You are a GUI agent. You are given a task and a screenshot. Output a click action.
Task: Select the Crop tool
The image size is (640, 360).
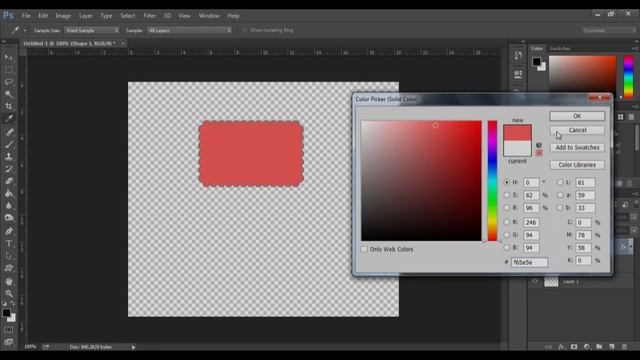[9, 107]
